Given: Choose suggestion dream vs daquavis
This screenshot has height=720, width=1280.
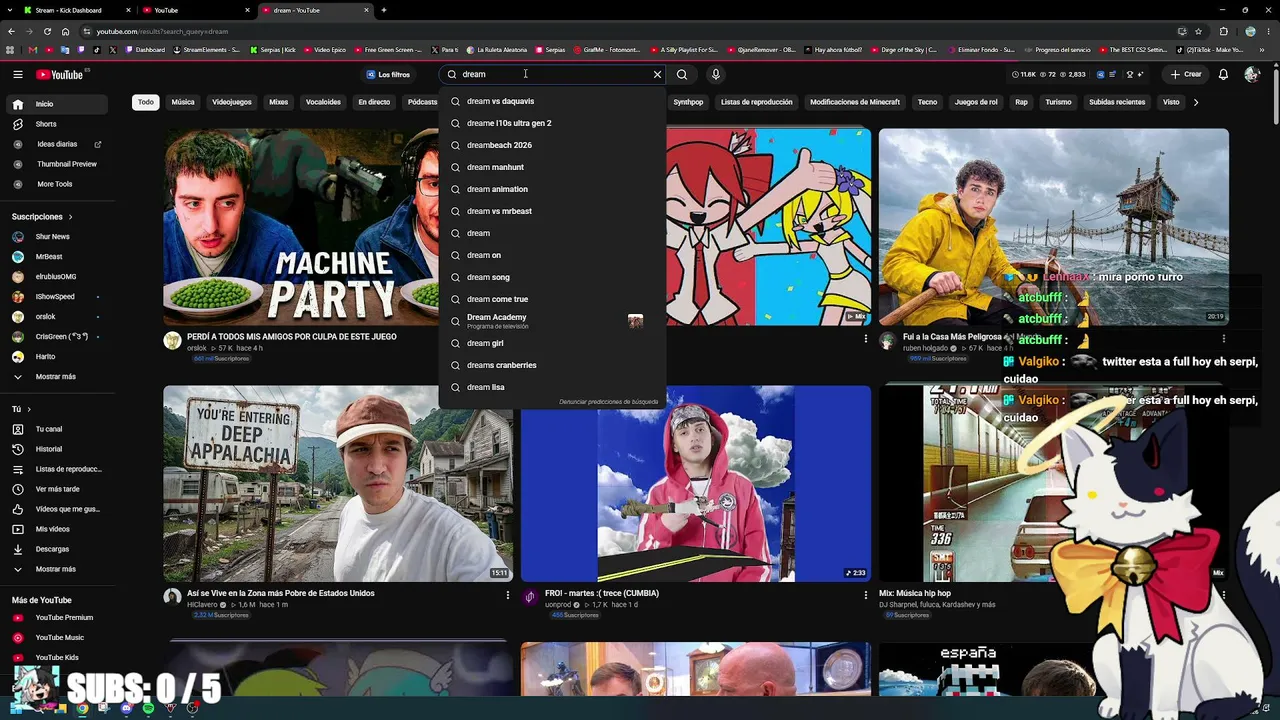Looking at the screenshot, I should [x=552, y=101].
